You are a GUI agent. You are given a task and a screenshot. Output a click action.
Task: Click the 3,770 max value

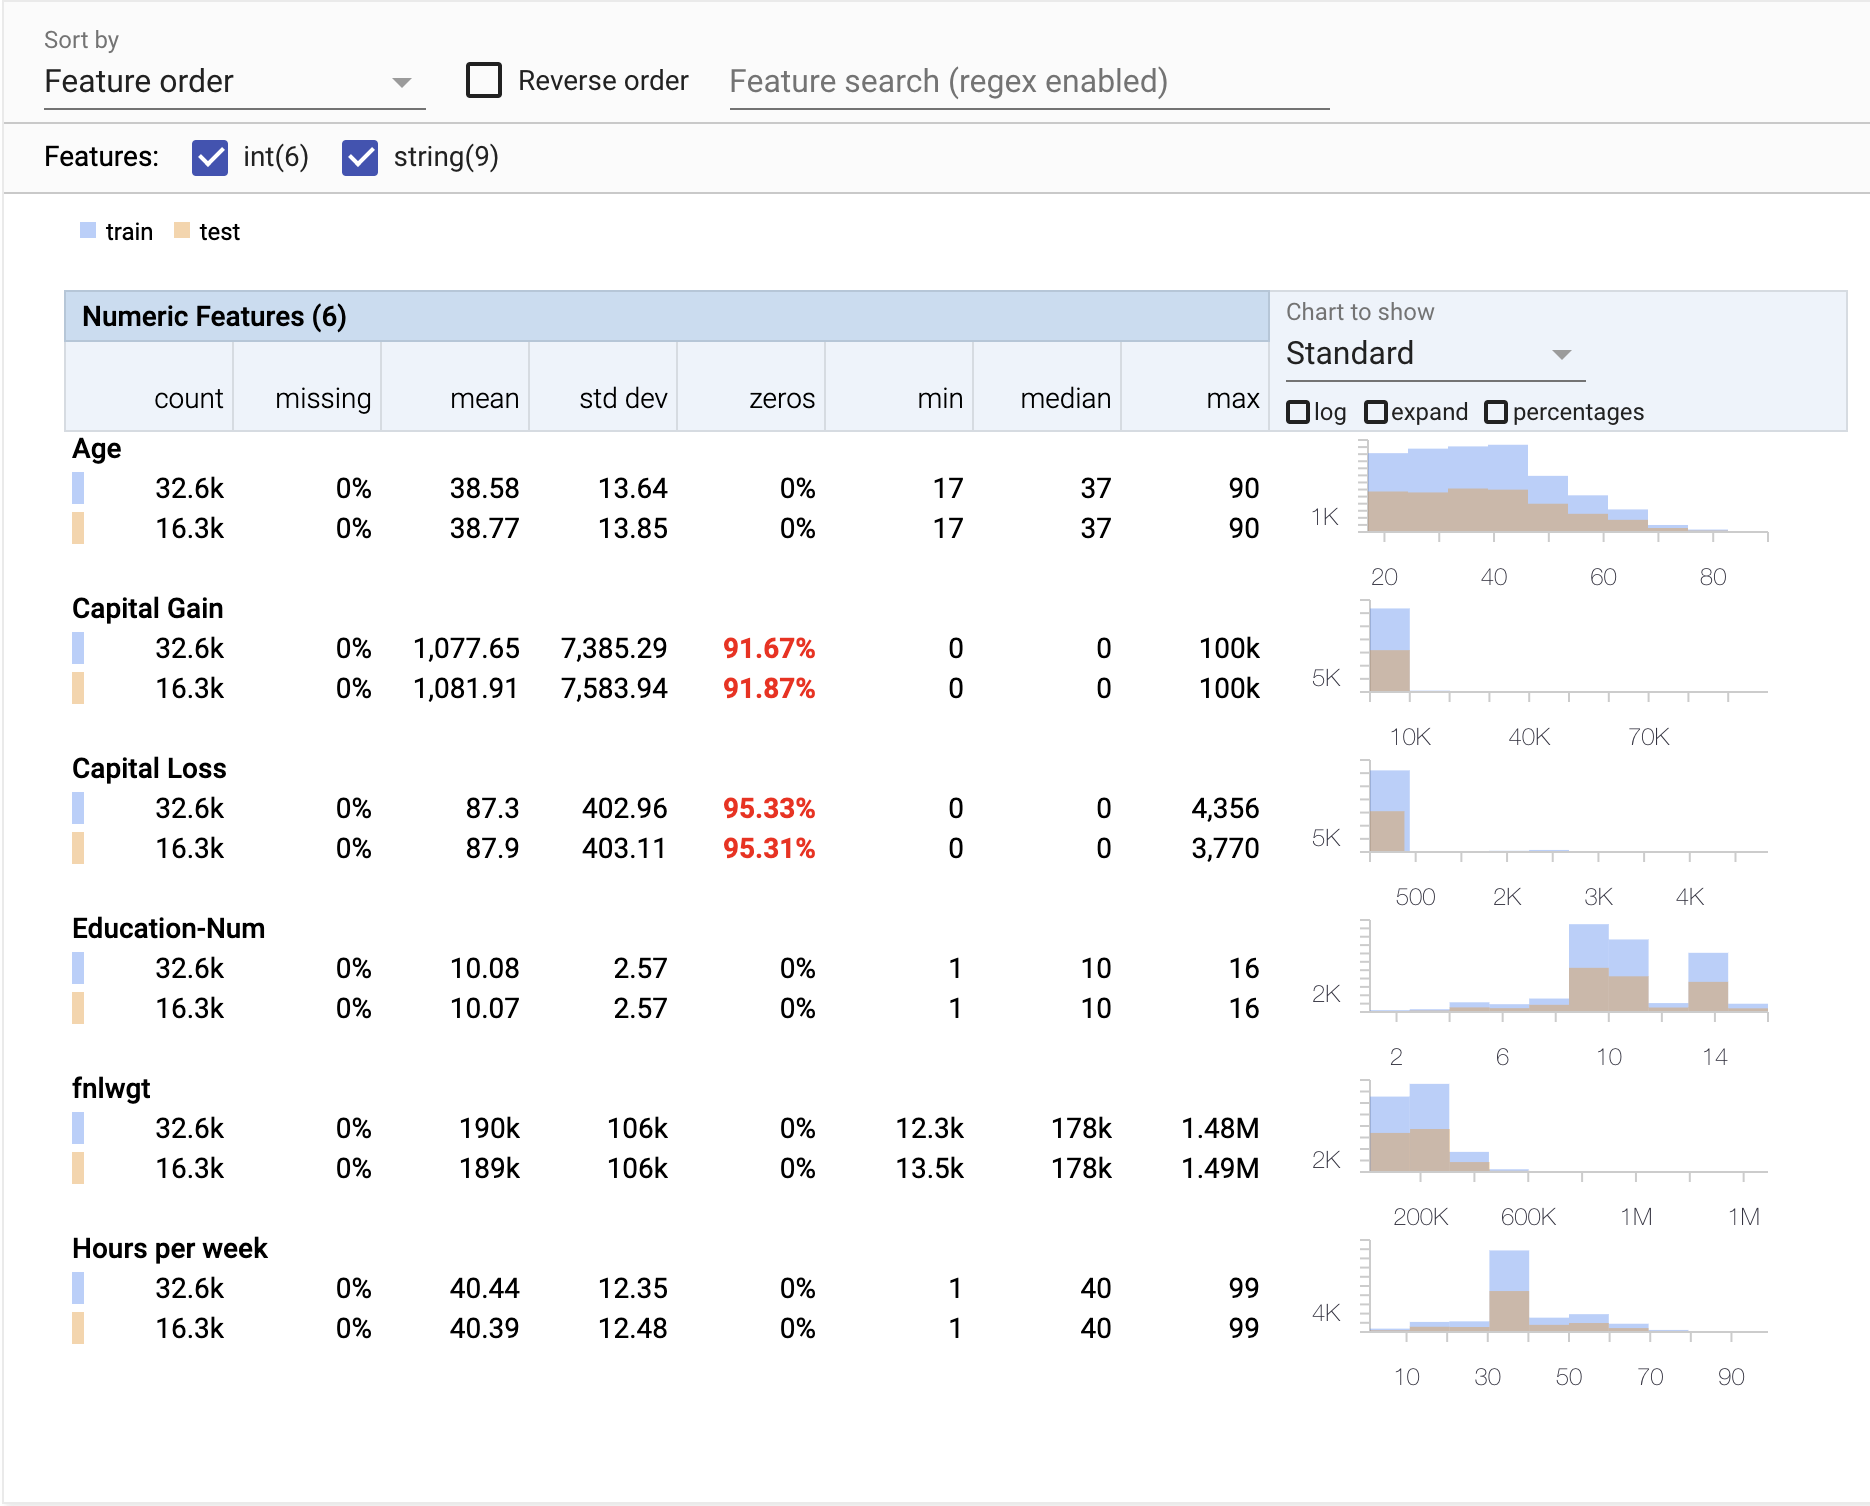tap(1225, 848)
